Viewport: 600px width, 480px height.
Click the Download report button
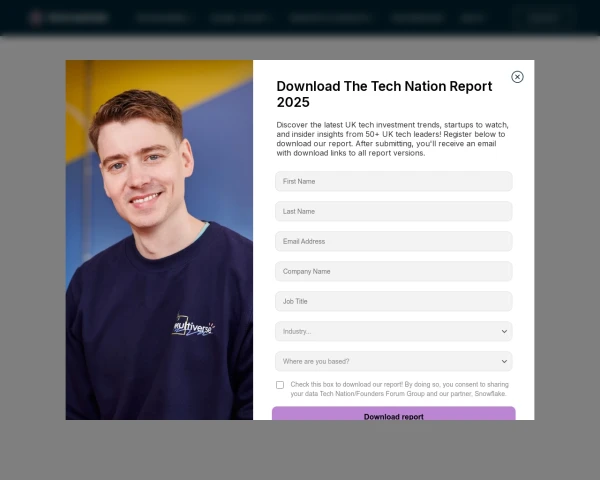[x=393, y=413]
